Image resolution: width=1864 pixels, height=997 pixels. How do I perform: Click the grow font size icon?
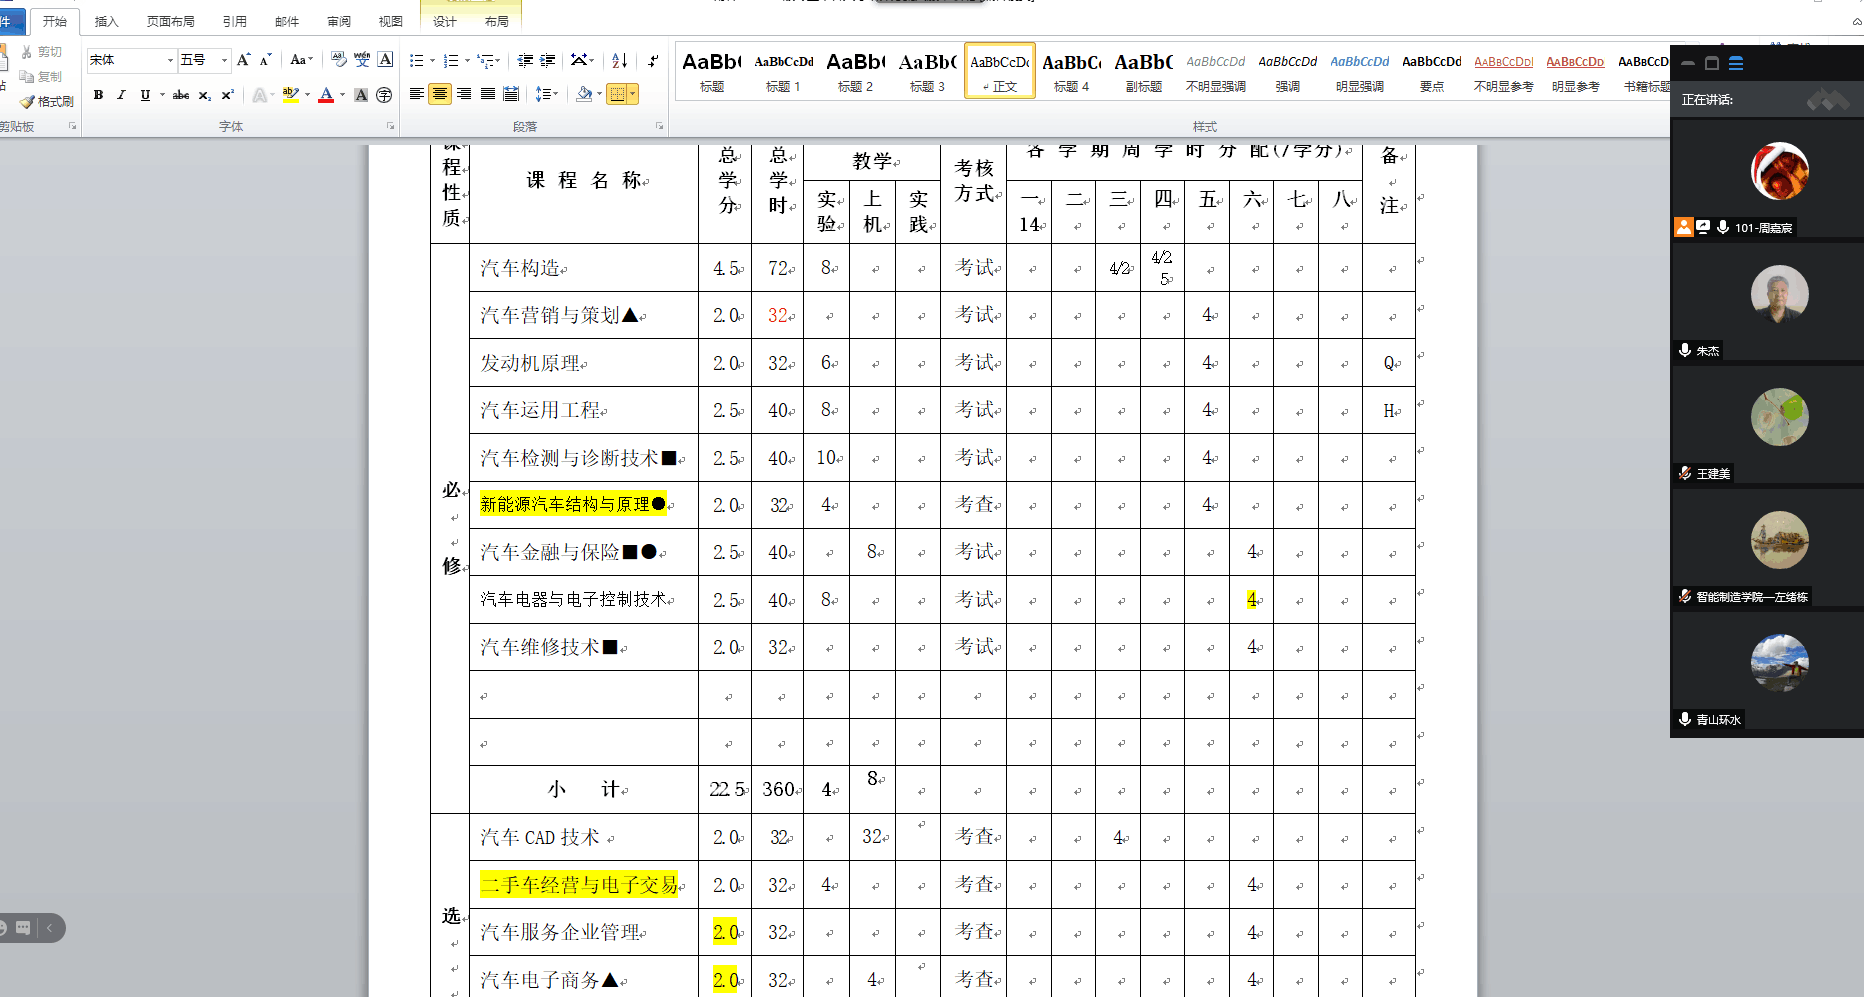[x=243, y=61]
